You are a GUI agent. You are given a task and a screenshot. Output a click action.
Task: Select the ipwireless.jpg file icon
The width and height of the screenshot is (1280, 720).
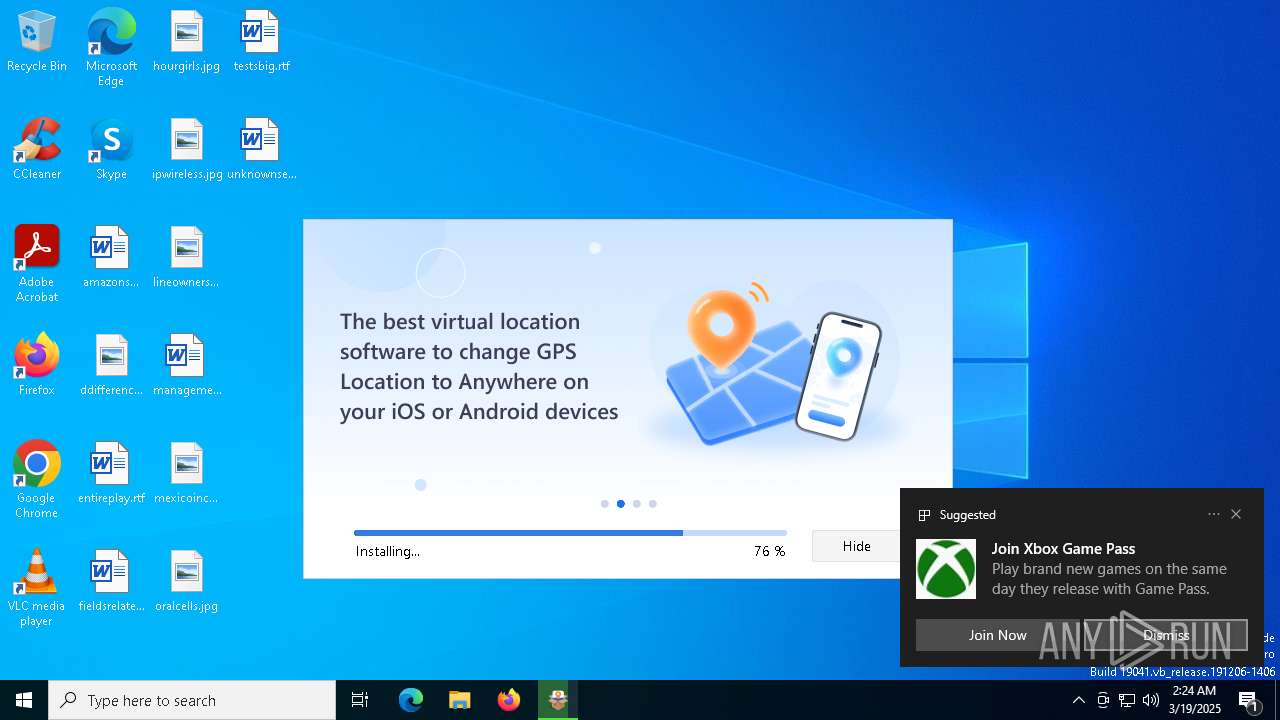click(186, 149)
